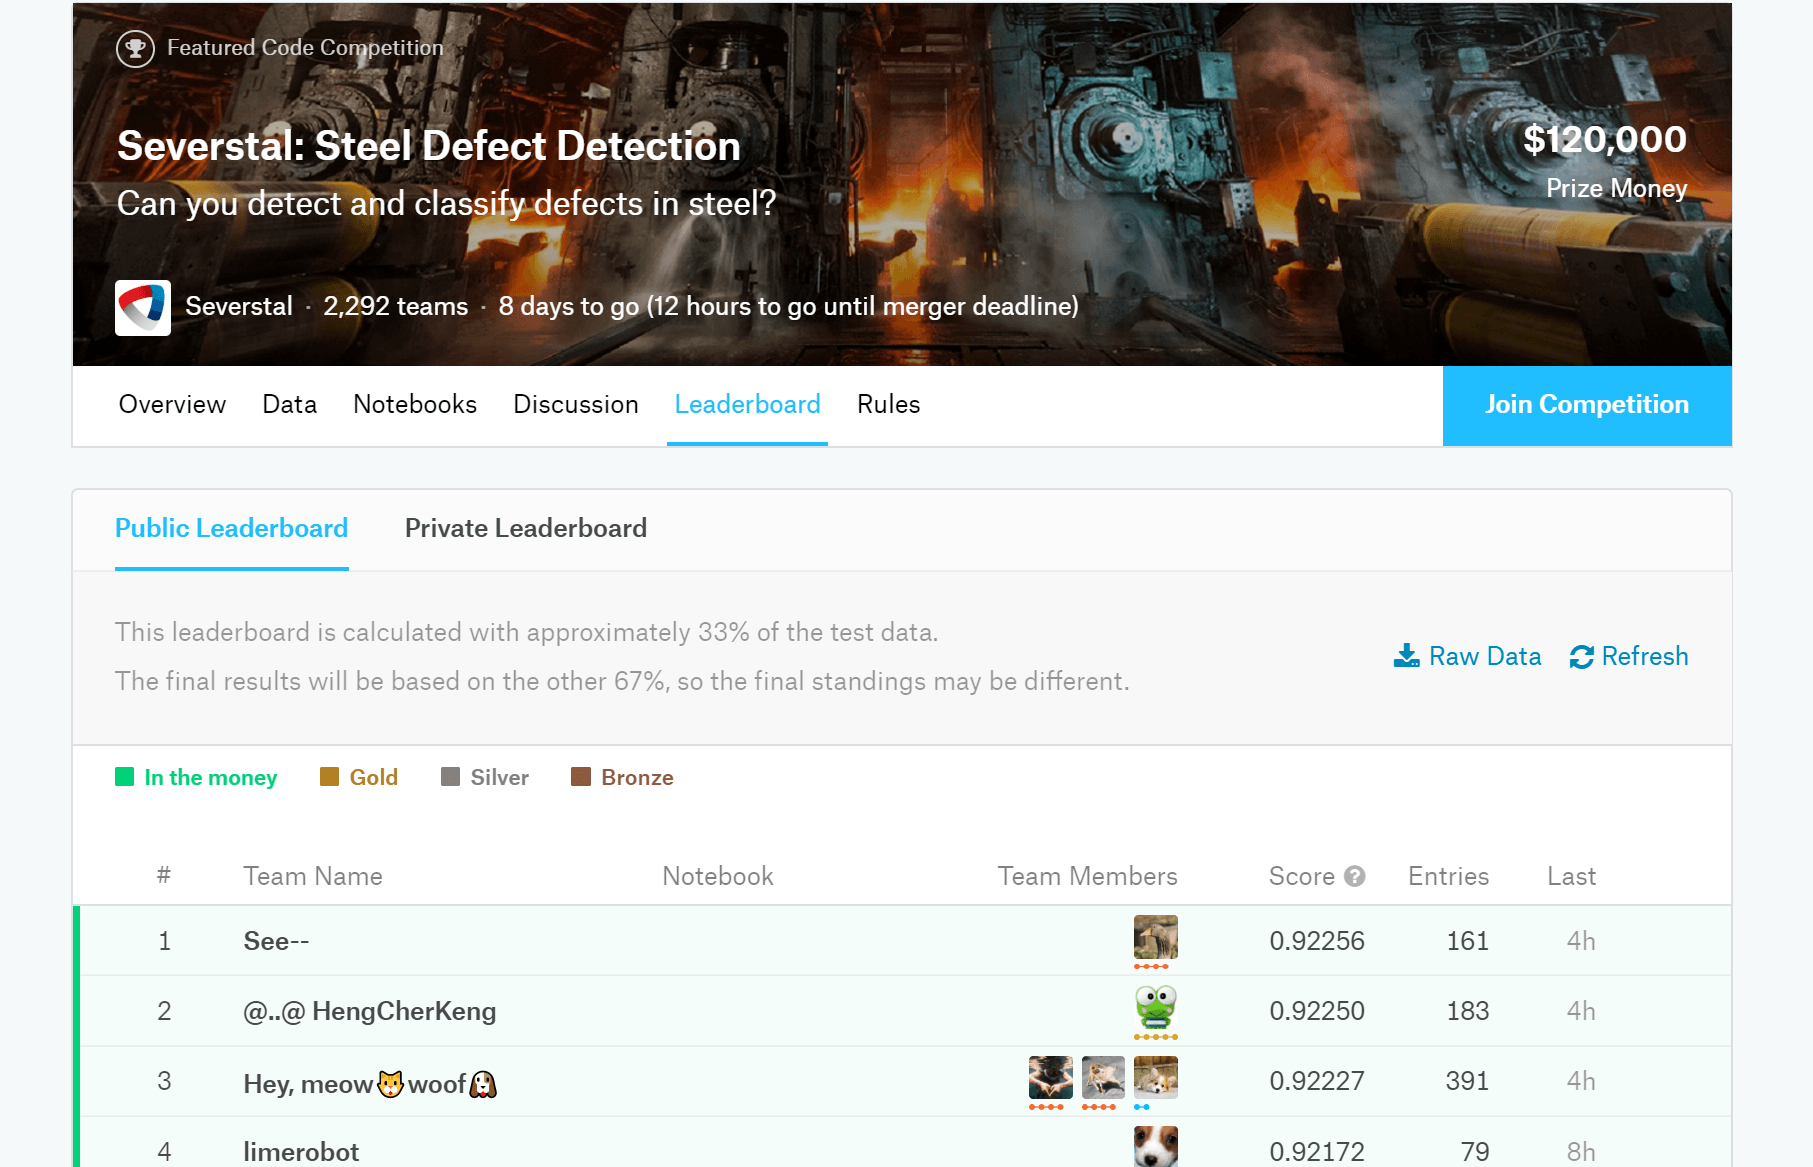
Task: Switch to the Data tab
Action: point(290,404)
